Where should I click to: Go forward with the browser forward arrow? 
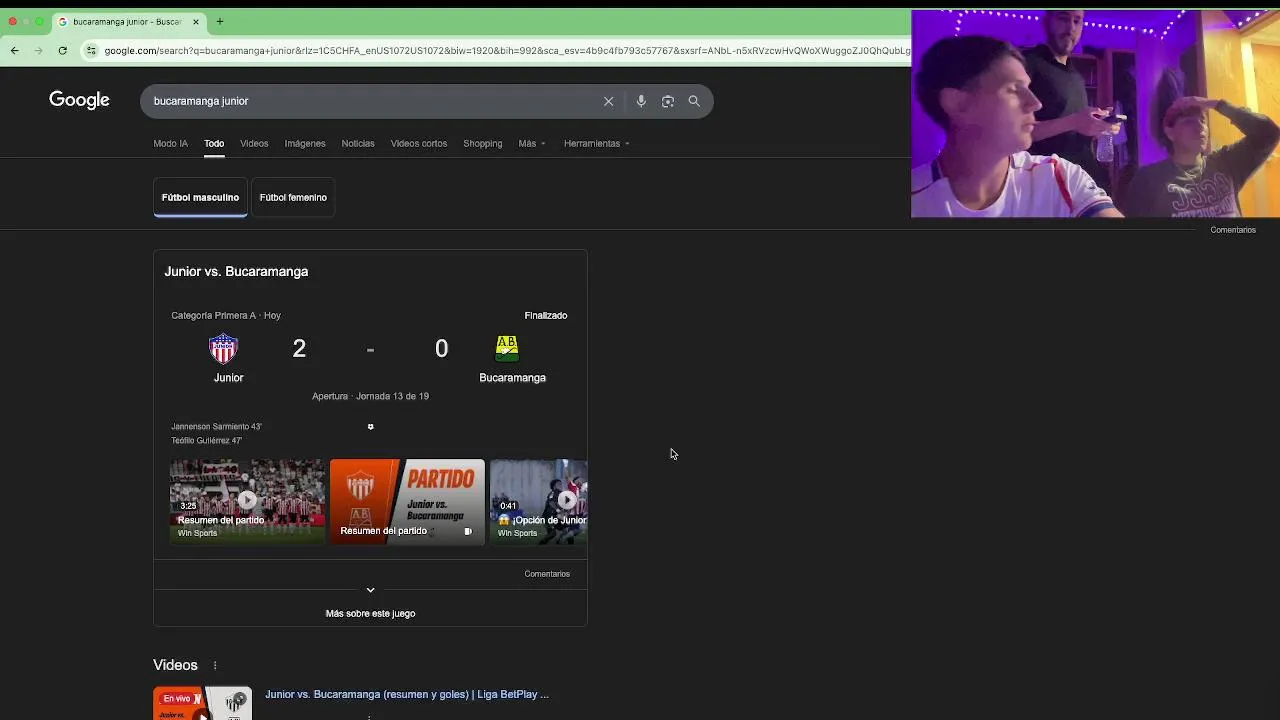[x=39, y=50]
